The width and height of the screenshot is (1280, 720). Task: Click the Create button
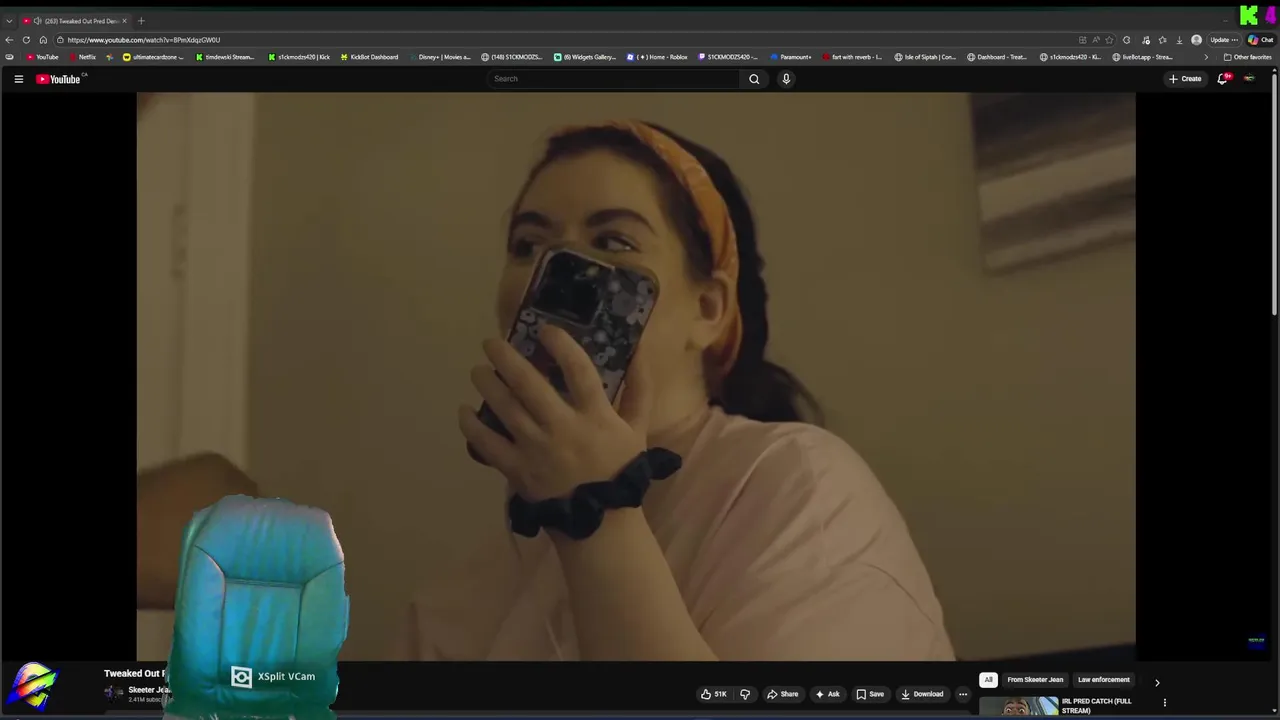pyautogui.click(x=1185, y=79)
